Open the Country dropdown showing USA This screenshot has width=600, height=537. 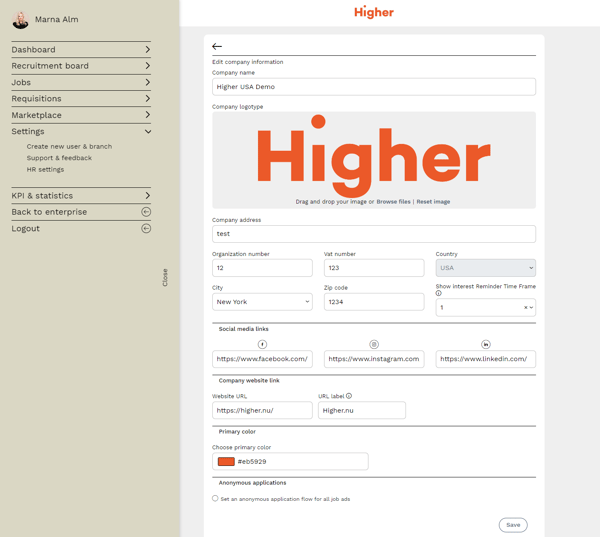click(486, 268)
